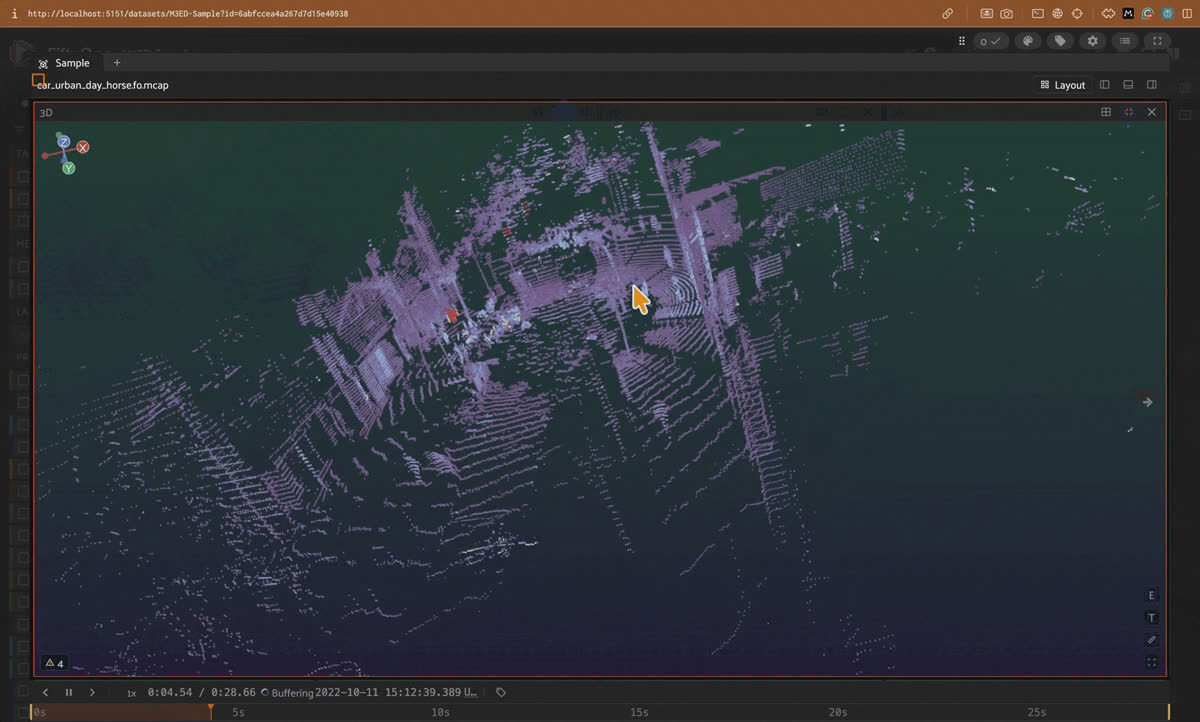Screen dimensions: 1200x722
Task: Click the camera screenshot icon
Action: tap(1006, 14)
